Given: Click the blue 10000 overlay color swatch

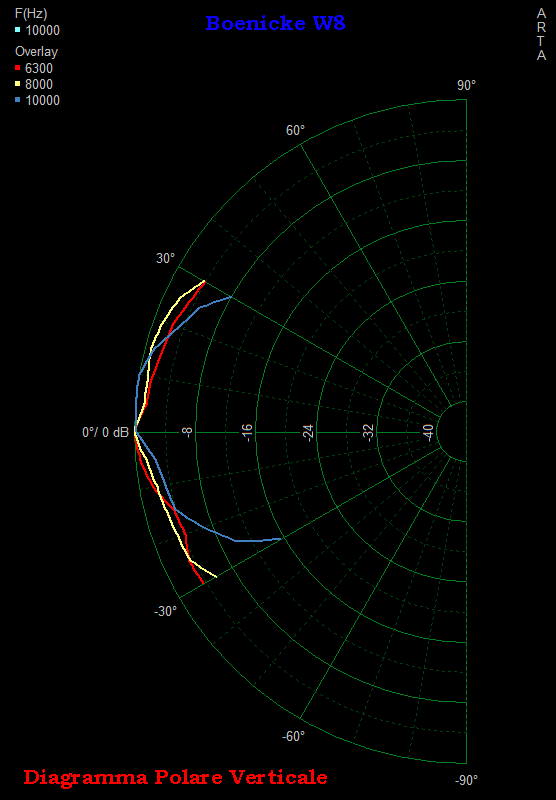Looking at the screenshot, I should pyautogui.click(x=18, y=100).
